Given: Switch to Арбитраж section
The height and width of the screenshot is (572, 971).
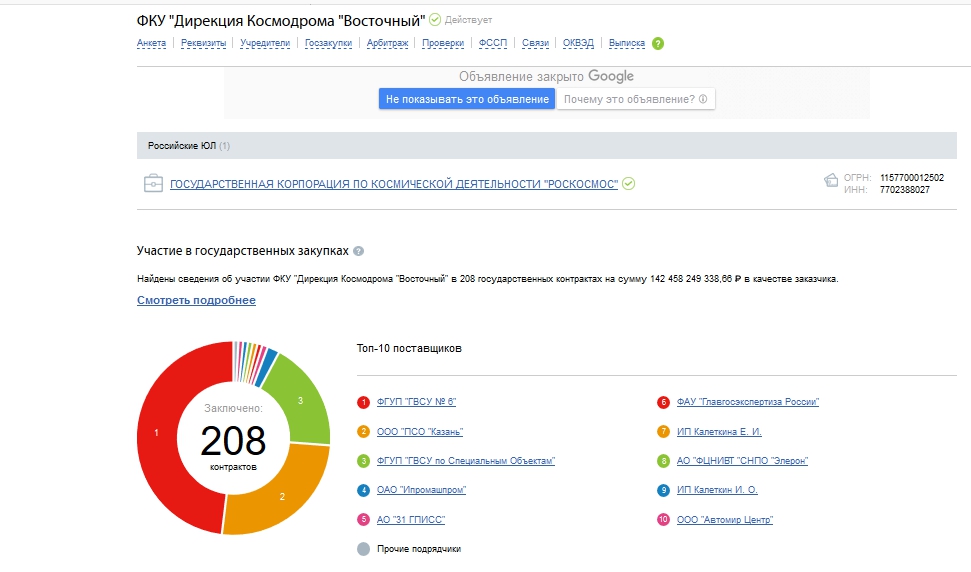Looking at the screenshot, I should (x=387, y=43).
